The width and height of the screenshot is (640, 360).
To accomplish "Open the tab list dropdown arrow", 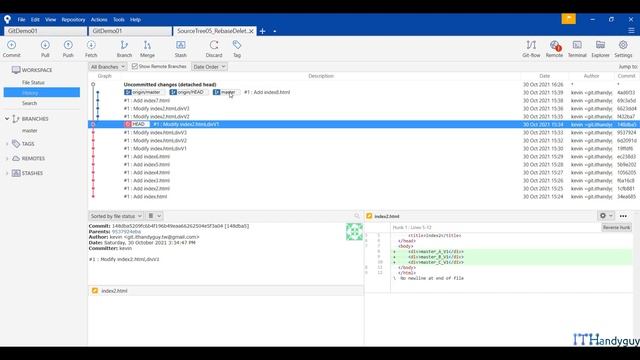I will tap(275, 31).
